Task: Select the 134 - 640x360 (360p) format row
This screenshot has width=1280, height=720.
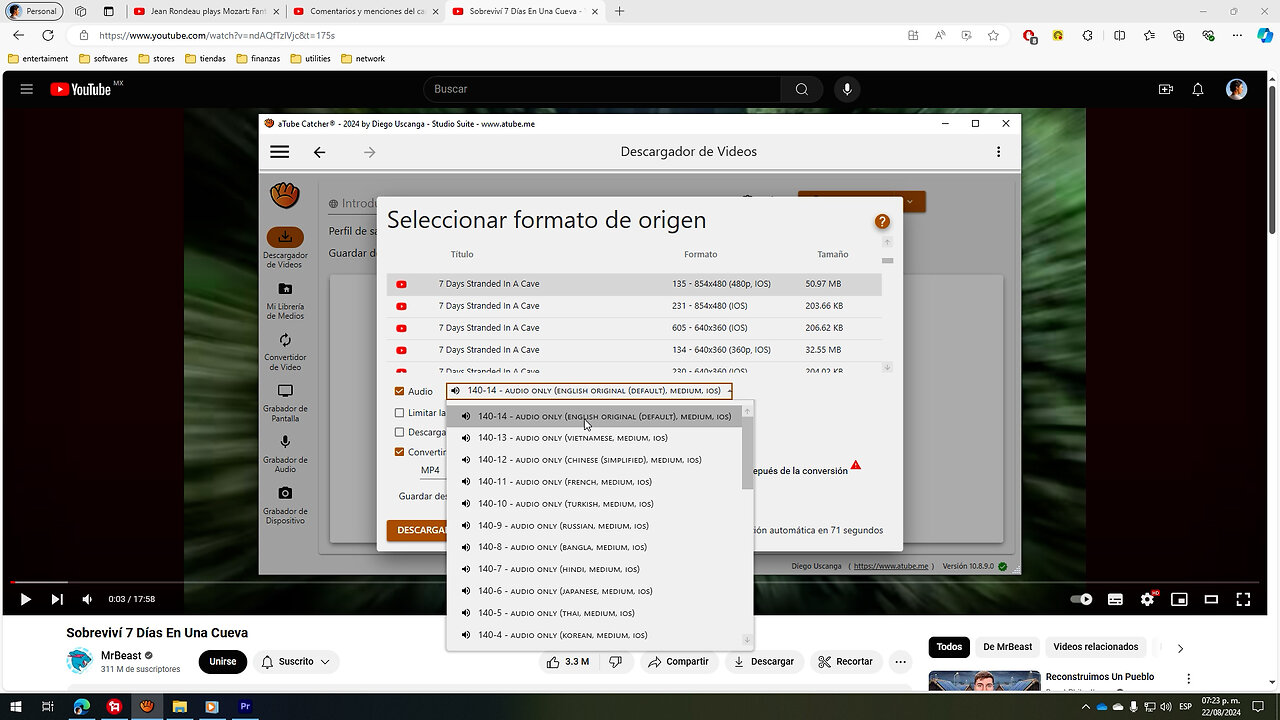Action: point(634,350)
